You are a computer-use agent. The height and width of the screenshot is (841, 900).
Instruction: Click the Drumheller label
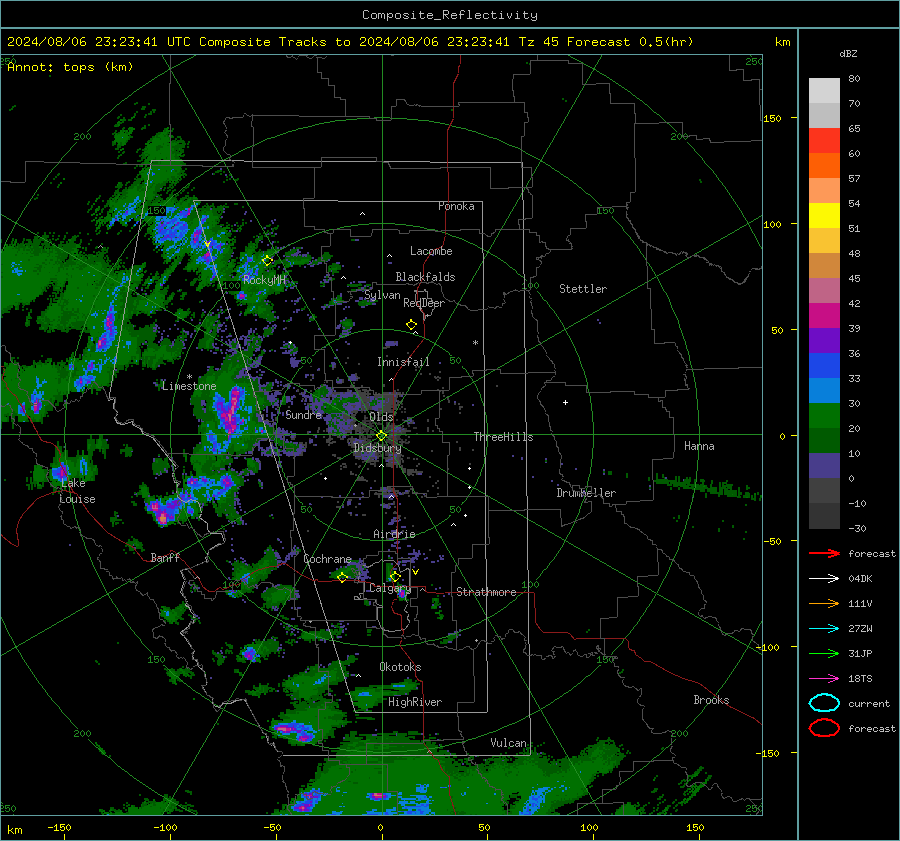(x=586, y=493)
